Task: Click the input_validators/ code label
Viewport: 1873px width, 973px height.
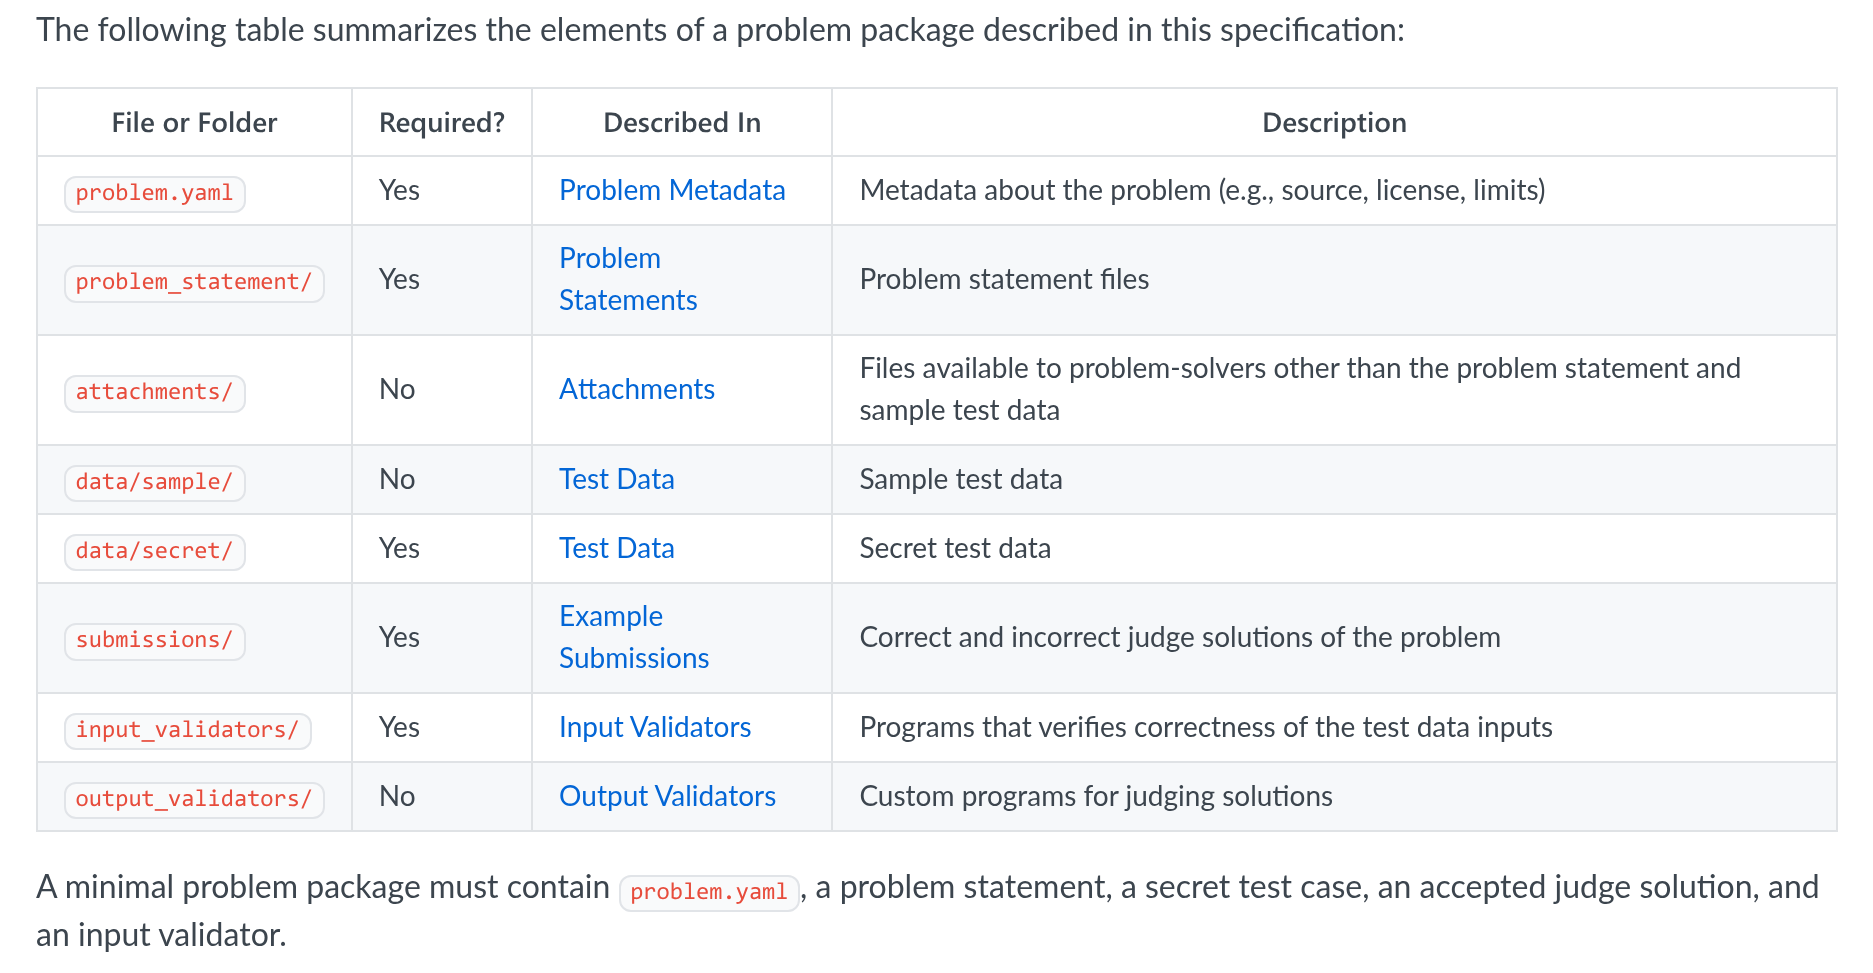Action: click(187, 730)
